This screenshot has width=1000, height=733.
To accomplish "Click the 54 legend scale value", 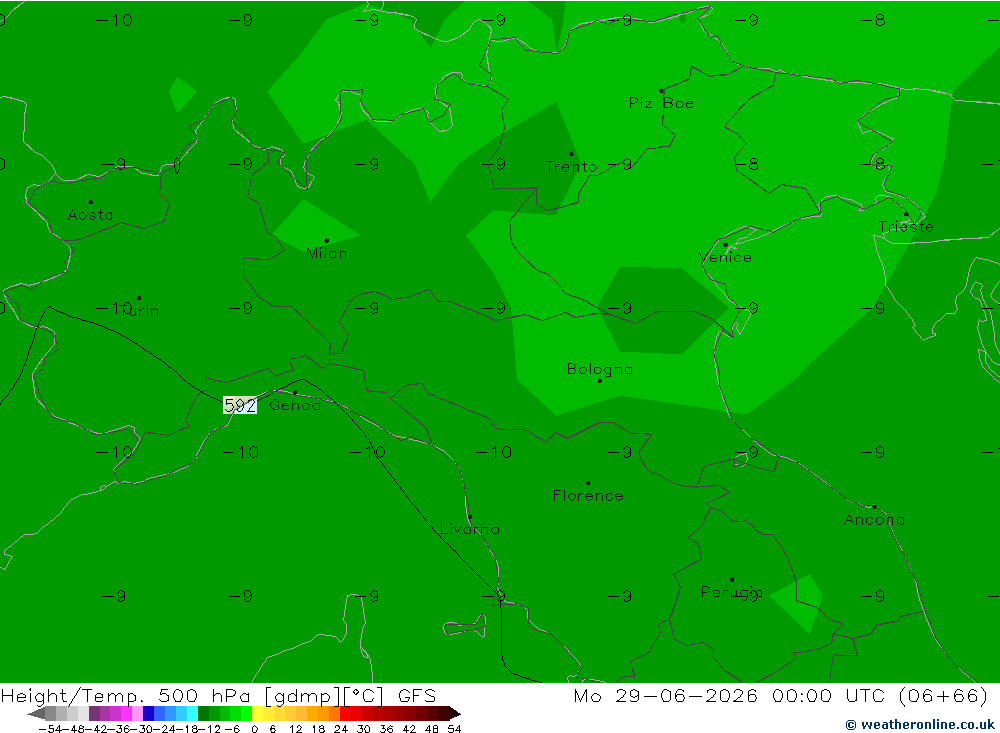I will (454, 729).
